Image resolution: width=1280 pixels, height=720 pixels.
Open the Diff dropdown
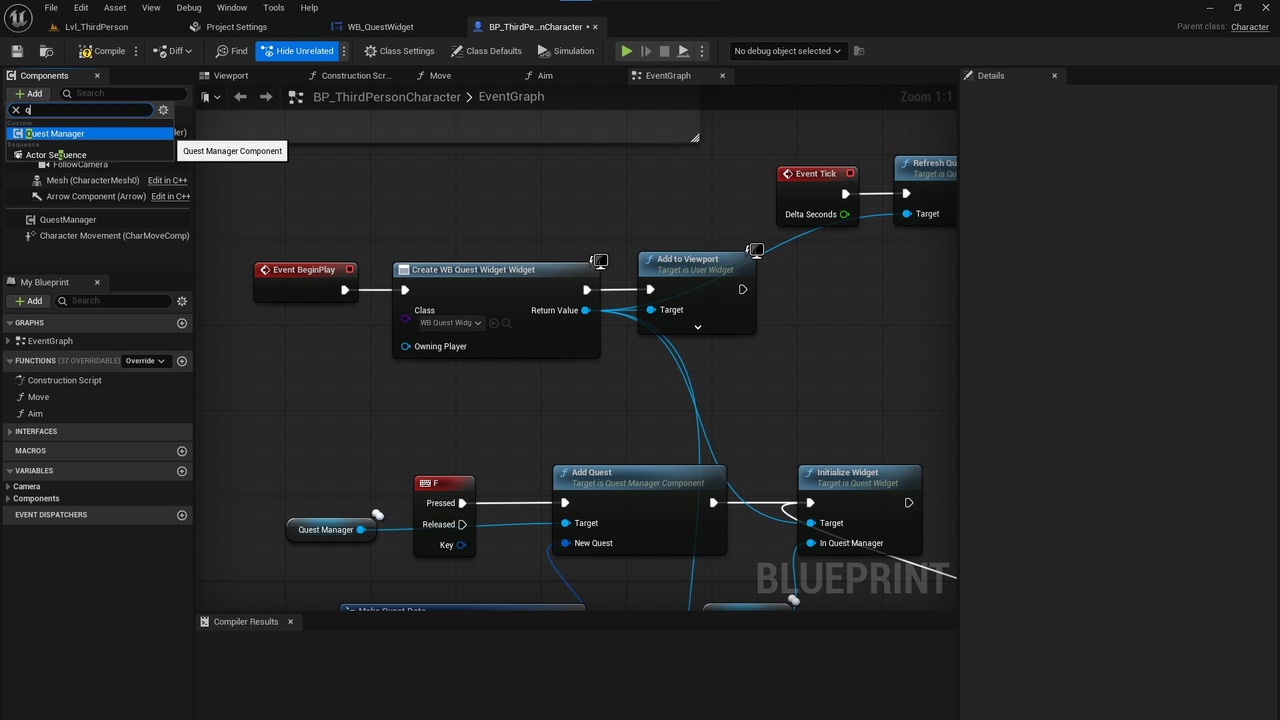[173, 51]
